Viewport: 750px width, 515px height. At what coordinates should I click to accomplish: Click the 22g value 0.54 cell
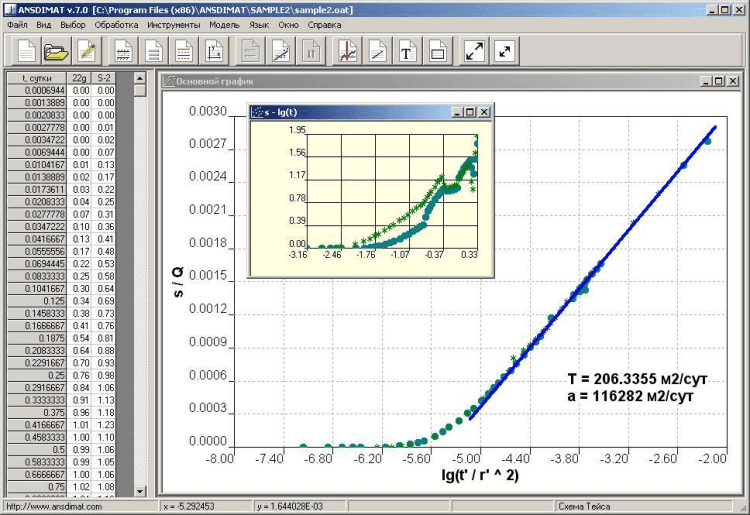click(79, 338)
